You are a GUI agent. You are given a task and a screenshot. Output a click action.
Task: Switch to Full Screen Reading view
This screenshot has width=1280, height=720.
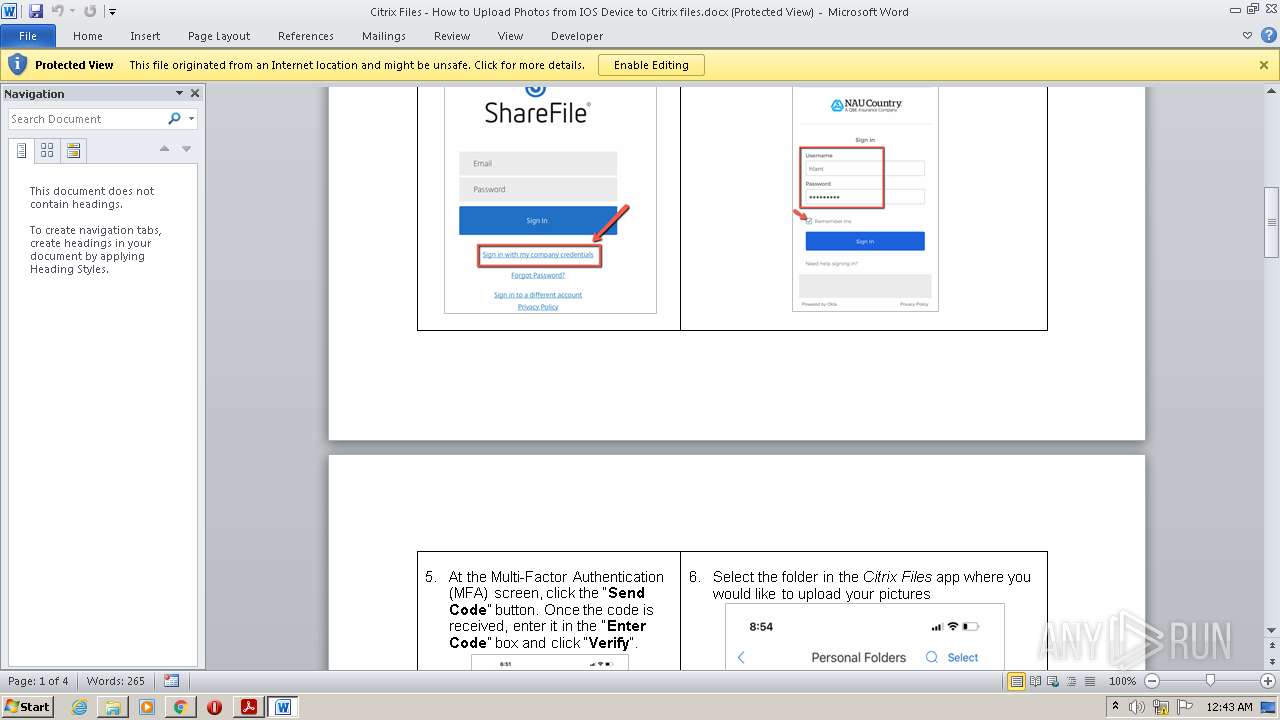click(x=1035, y=681)
